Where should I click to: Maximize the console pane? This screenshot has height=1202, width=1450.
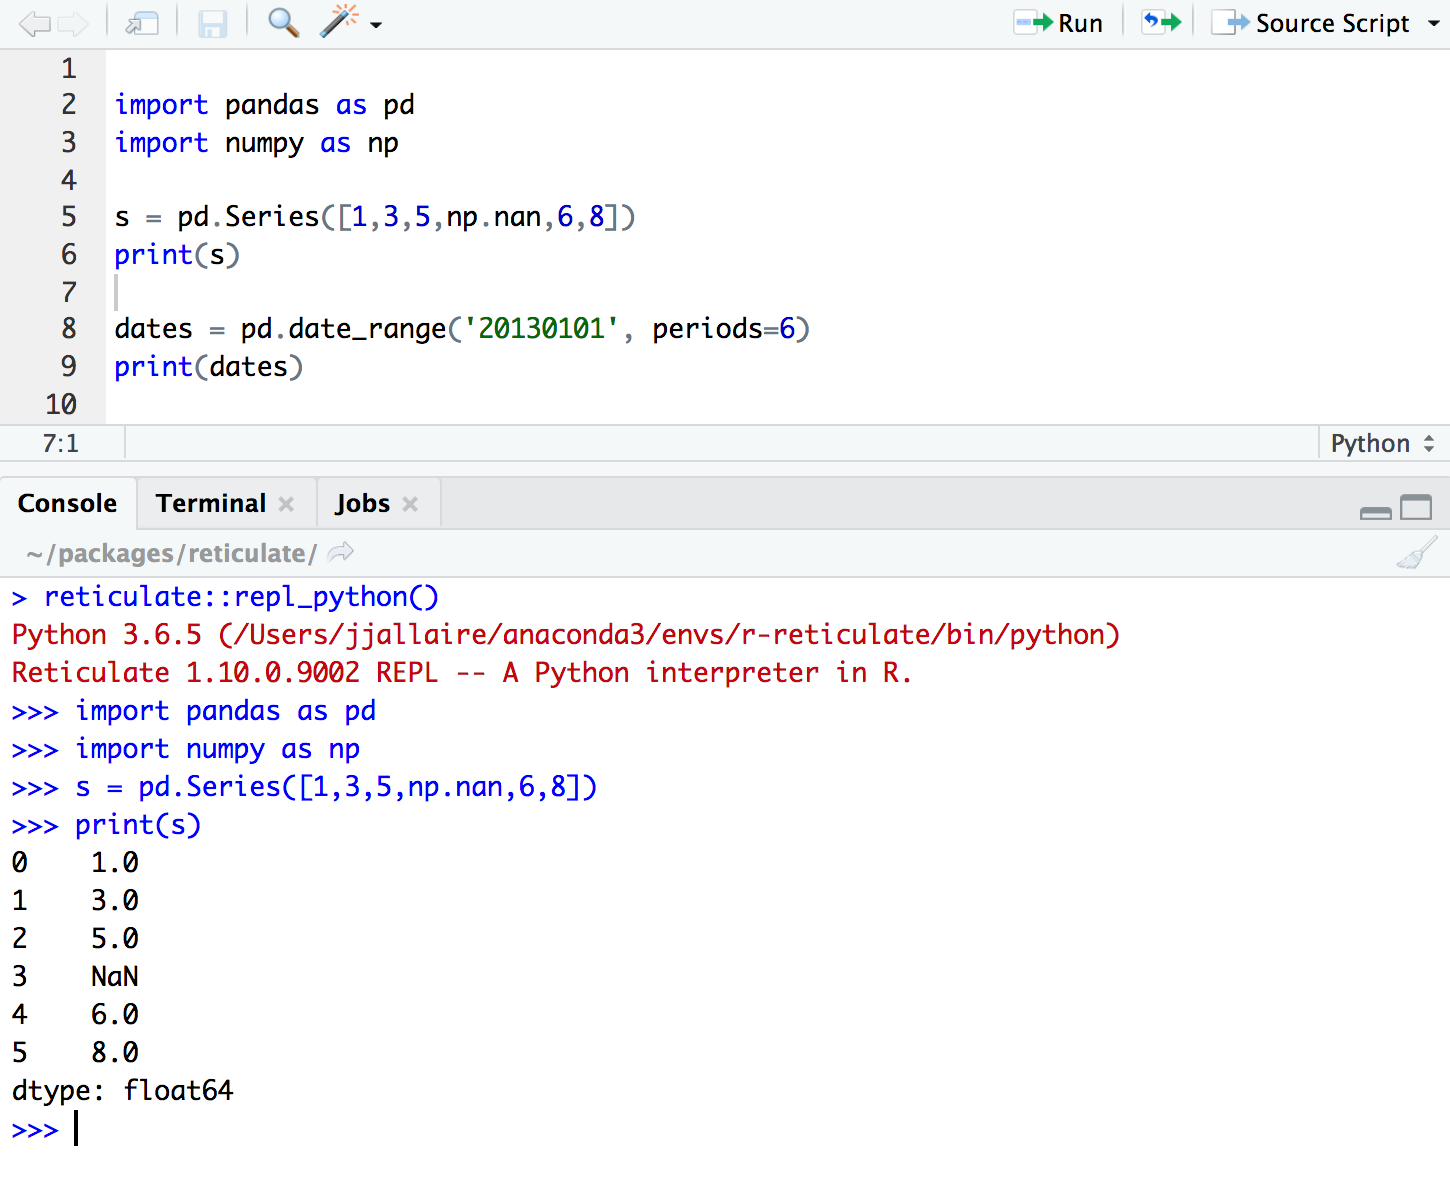pos(1415,508)
